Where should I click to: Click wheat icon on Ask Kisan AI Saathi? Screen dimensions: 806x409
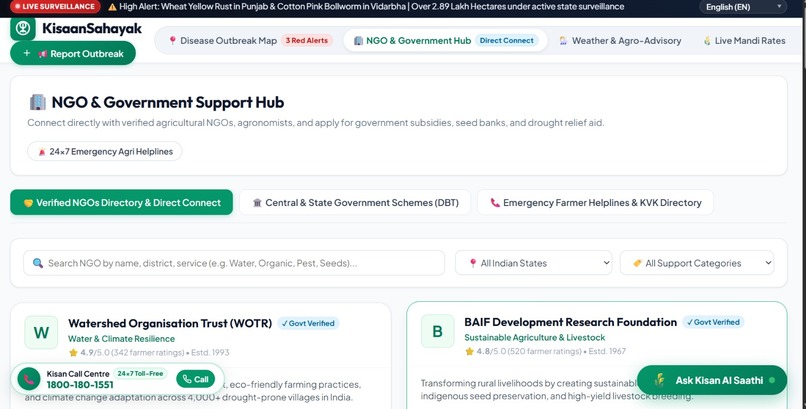tap(660, 380)
